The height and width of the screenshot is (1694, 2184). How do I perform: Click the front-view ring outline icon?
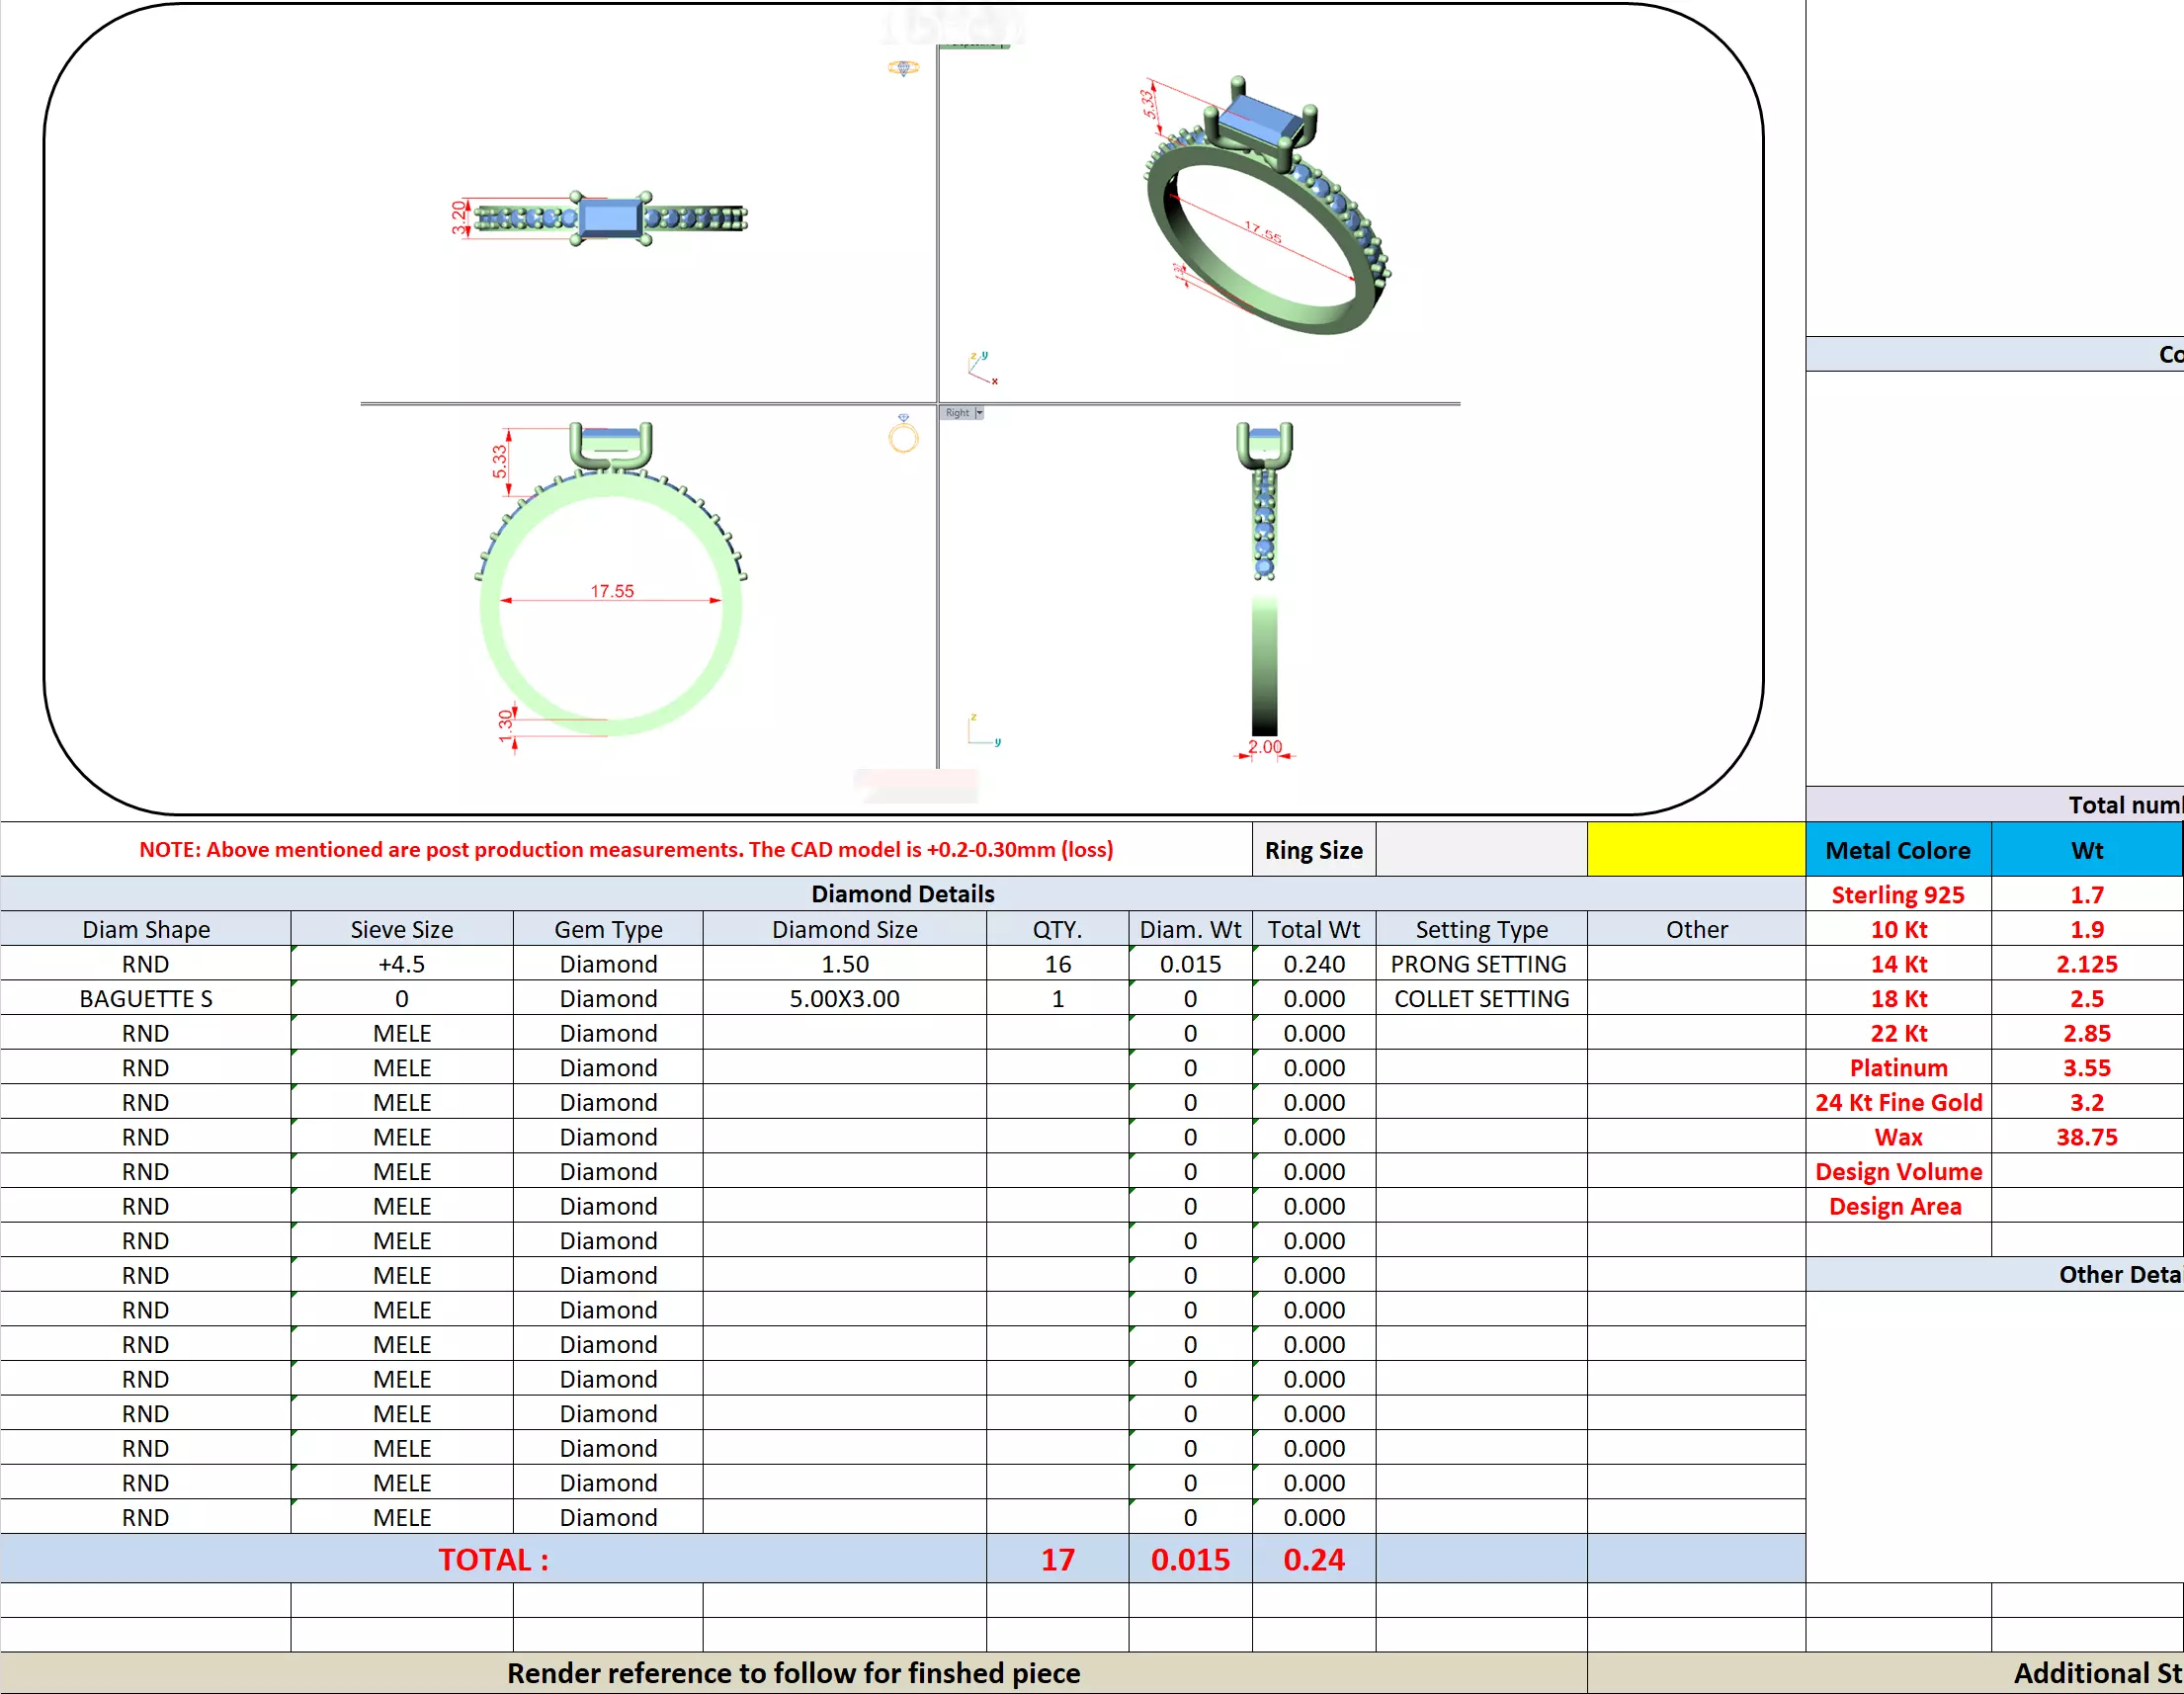[903, 437]
